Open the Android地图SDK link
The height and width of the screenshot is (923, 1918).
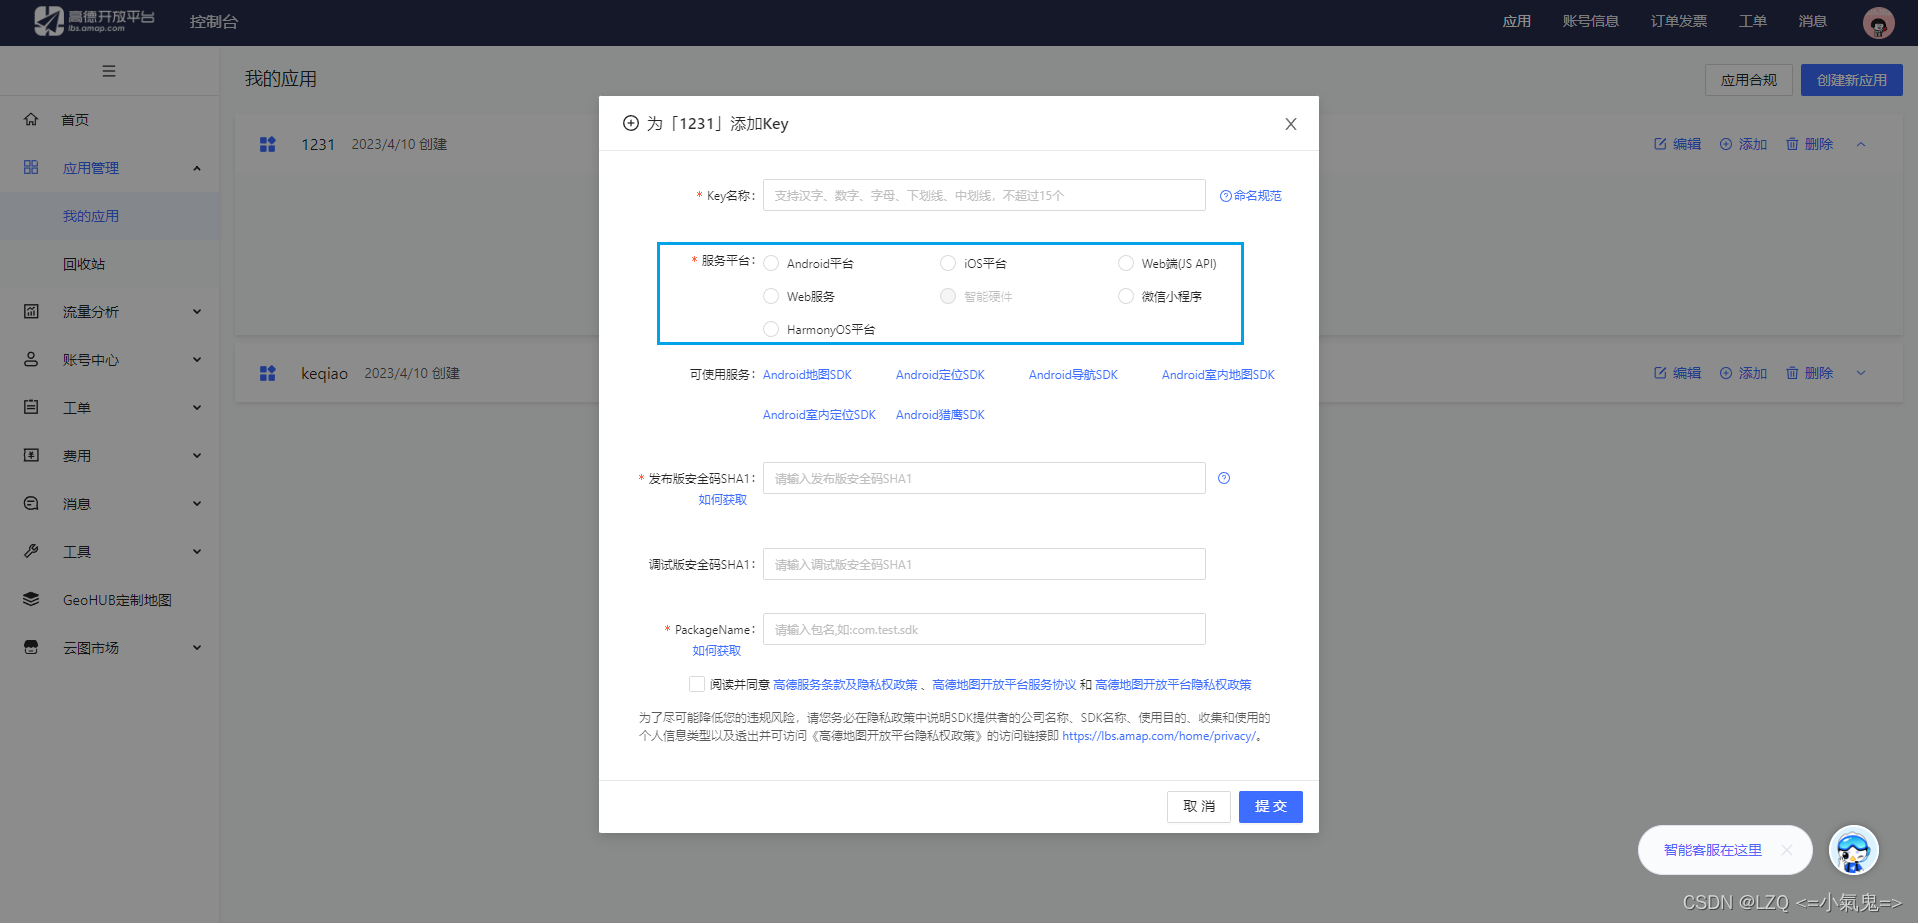(807, 375)
